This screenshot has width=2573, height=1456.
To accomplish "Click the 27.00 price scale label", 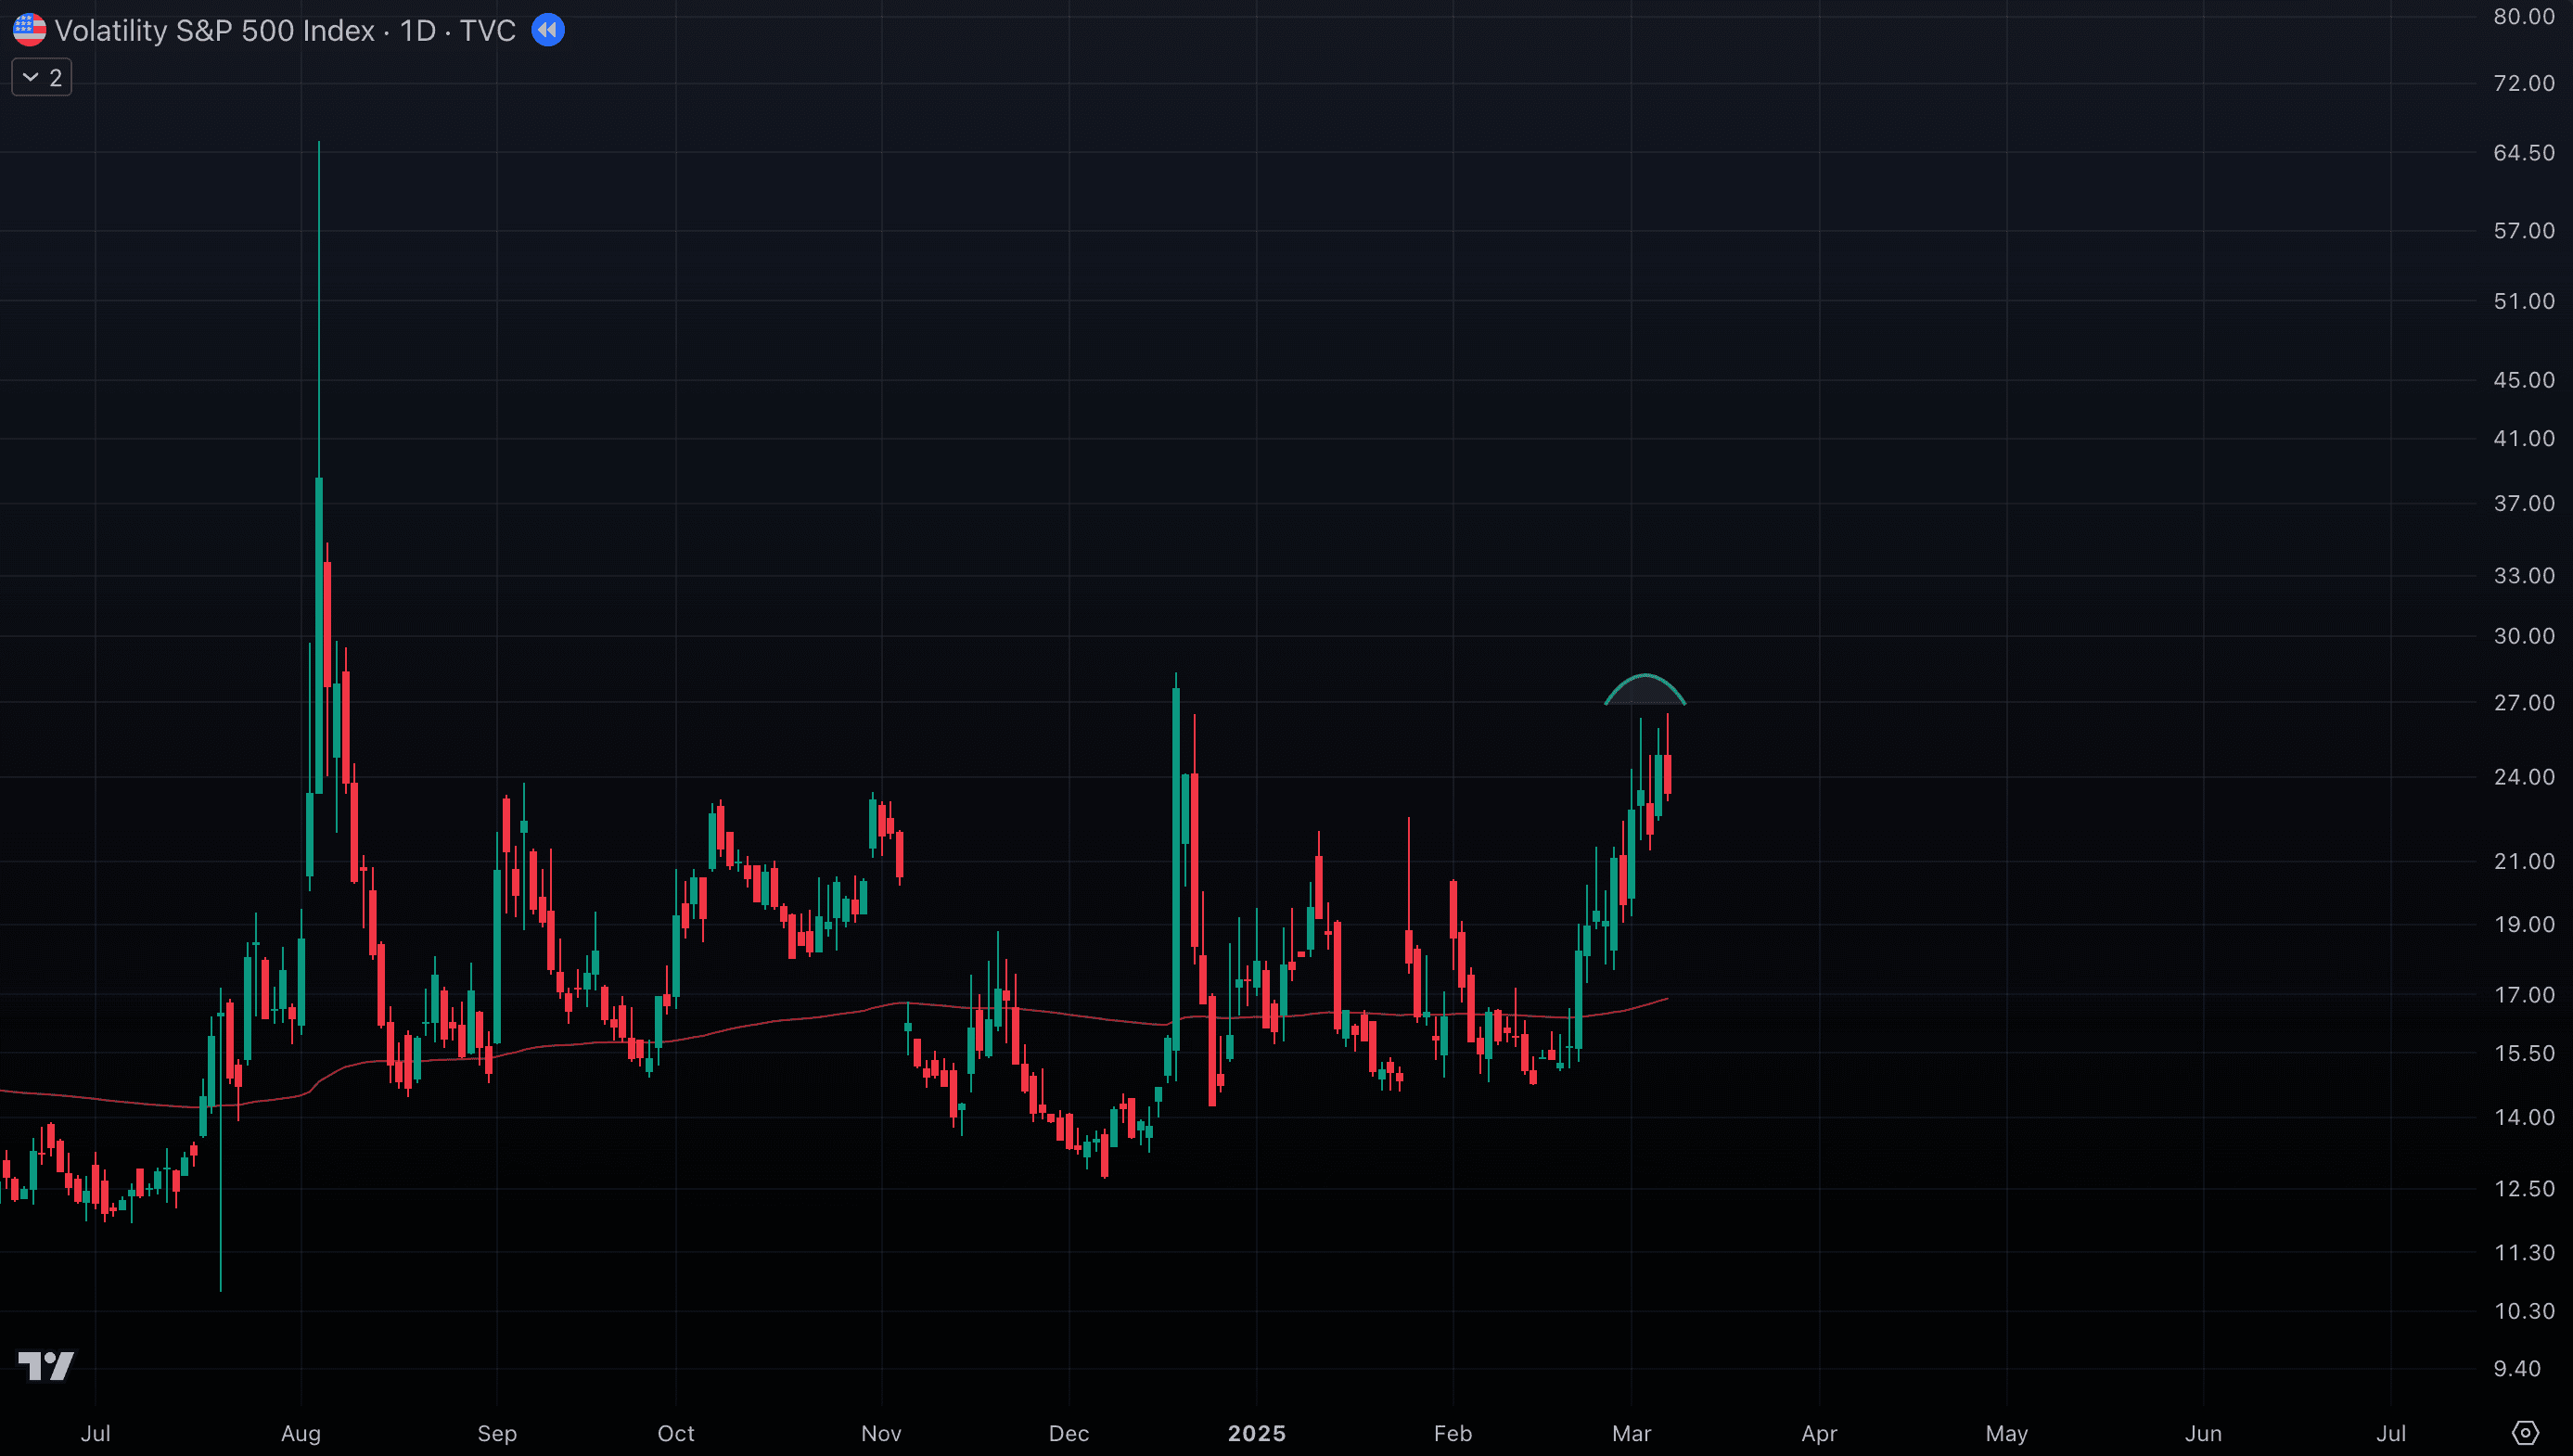I will (2523, 702).
